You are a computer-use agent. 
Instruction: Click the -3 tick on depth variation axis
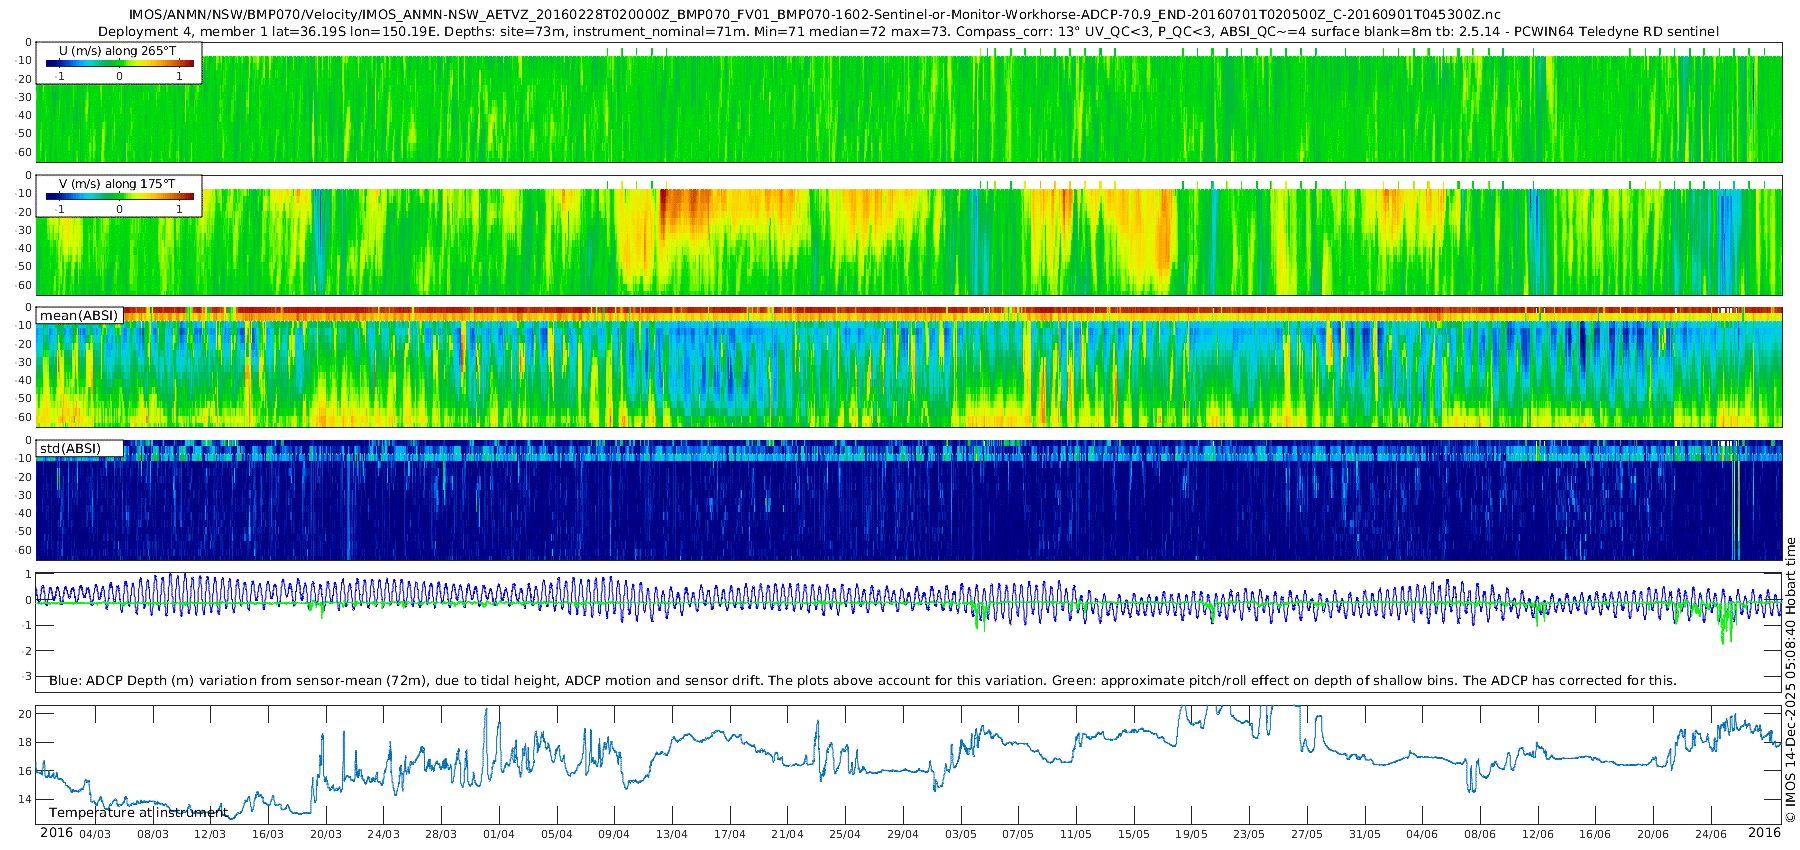pos(26,677)
